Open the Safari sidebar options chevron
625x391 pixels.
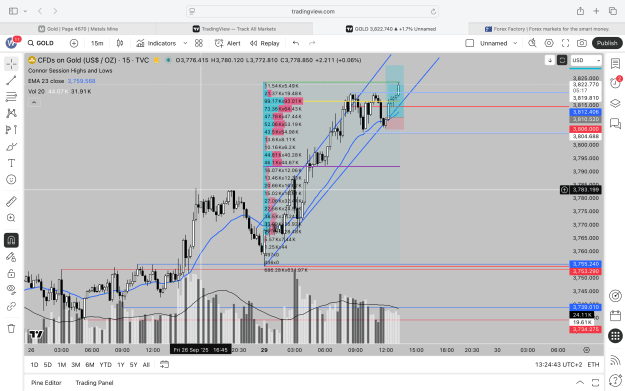[x=25, y=11]
